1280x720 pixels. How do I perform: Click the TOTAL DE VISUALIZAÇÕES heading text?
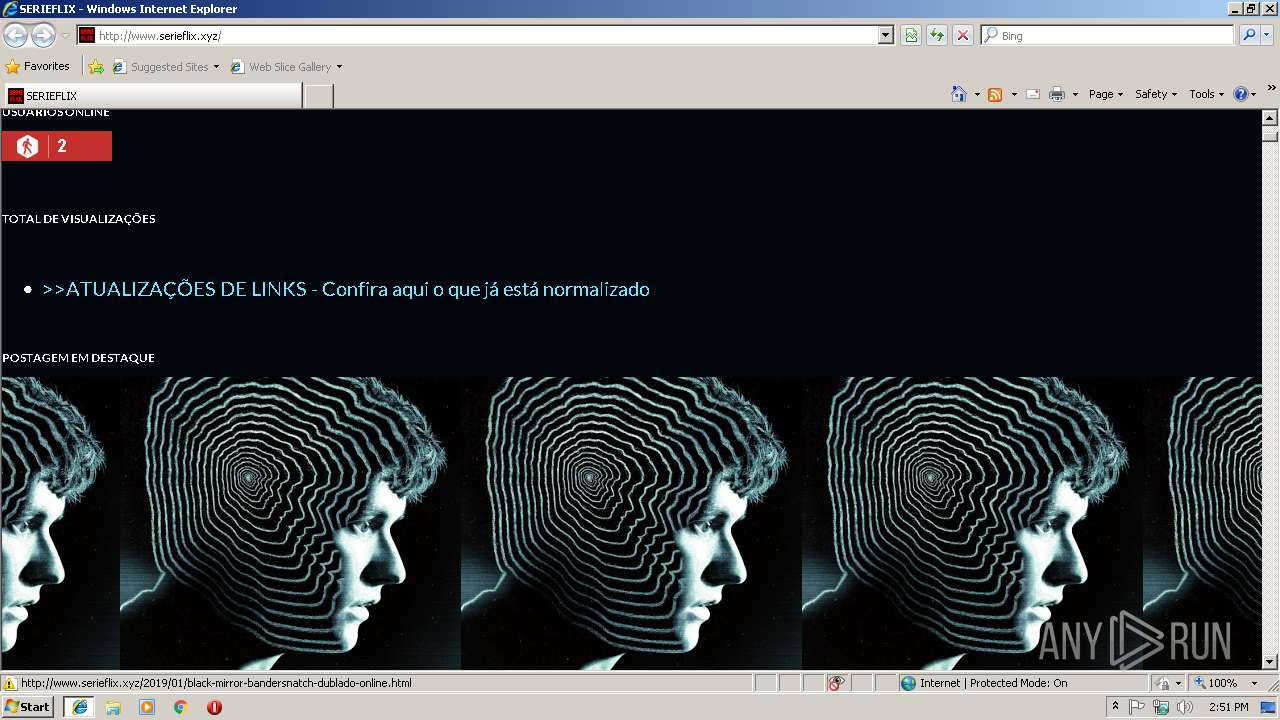tap(79, 219)
